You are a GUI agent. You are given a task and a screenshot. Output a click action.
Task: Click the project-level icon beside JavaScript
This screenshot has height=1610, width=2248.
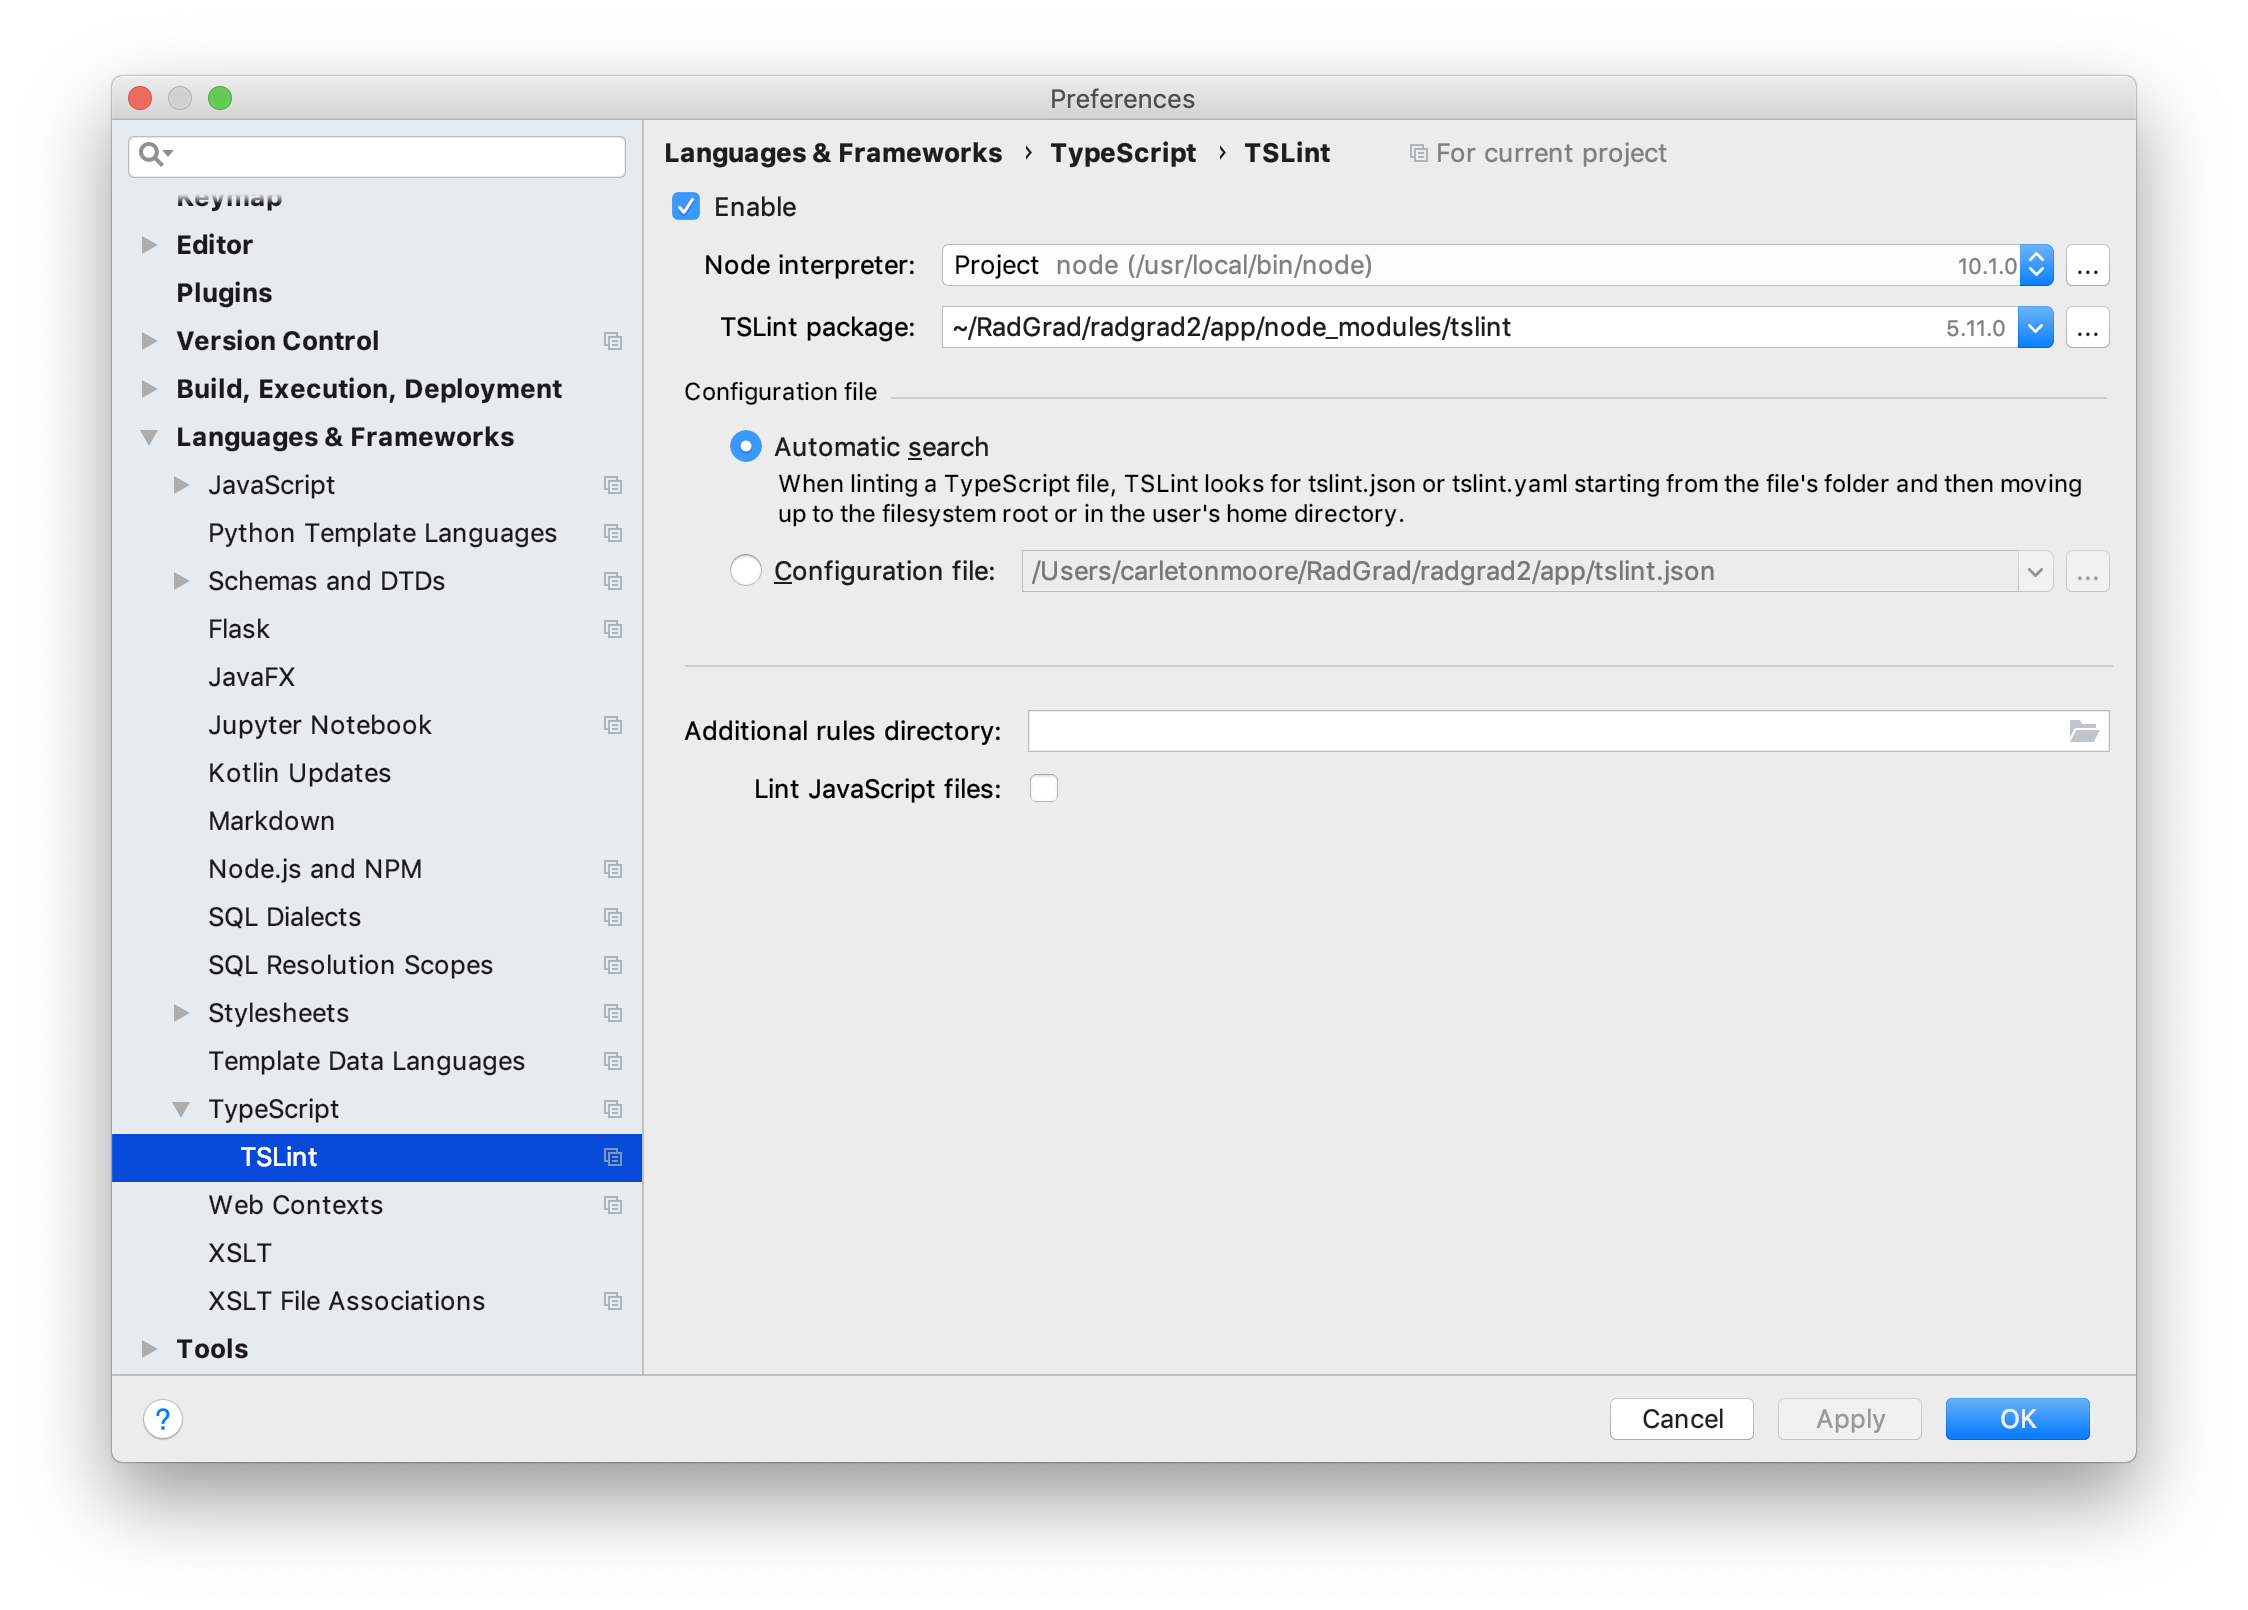tap(613, 485)
